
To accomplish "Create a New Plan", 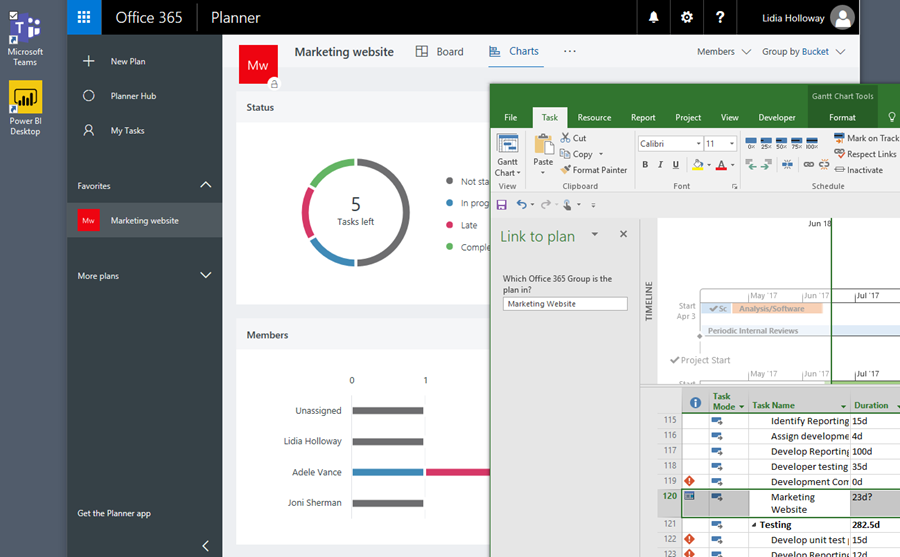I will pyautogui.click(x=127, y=61).
